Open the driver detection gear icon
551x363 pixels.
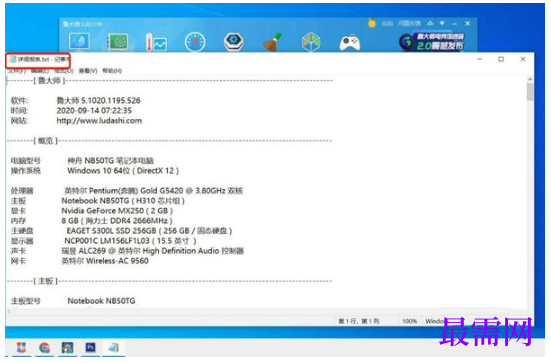pyautogui.click(x=234, y=41)
